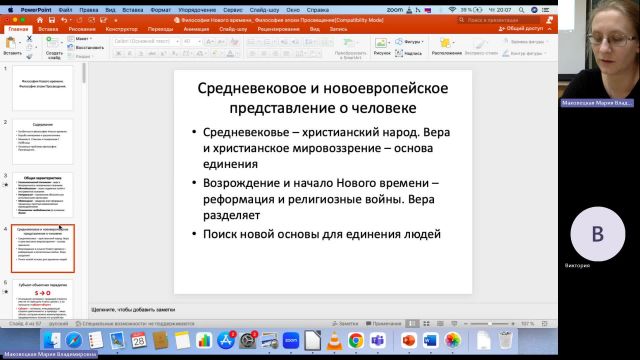Image resolution: width=640 pixels, height=360 pixels.
Task: Open Слайд-шоу menu in menu bar
Action: (x=264, y=9)
